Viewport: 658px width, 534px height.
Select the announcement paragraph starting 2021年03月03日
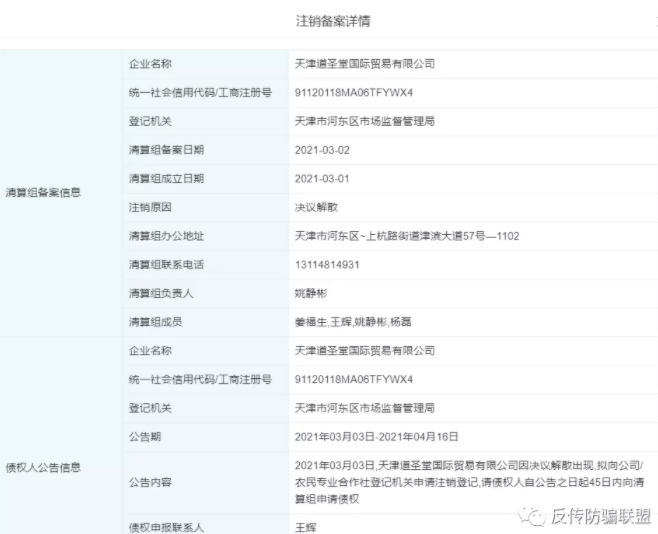click(x=469, y=482)
